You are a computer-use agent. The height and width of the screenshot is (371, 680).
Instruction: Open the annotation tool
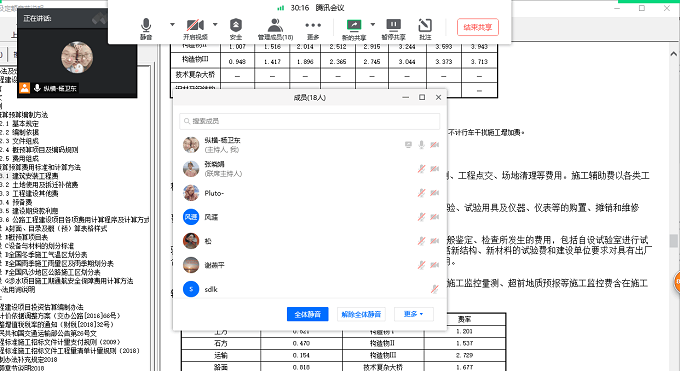(x=425, y=29)
